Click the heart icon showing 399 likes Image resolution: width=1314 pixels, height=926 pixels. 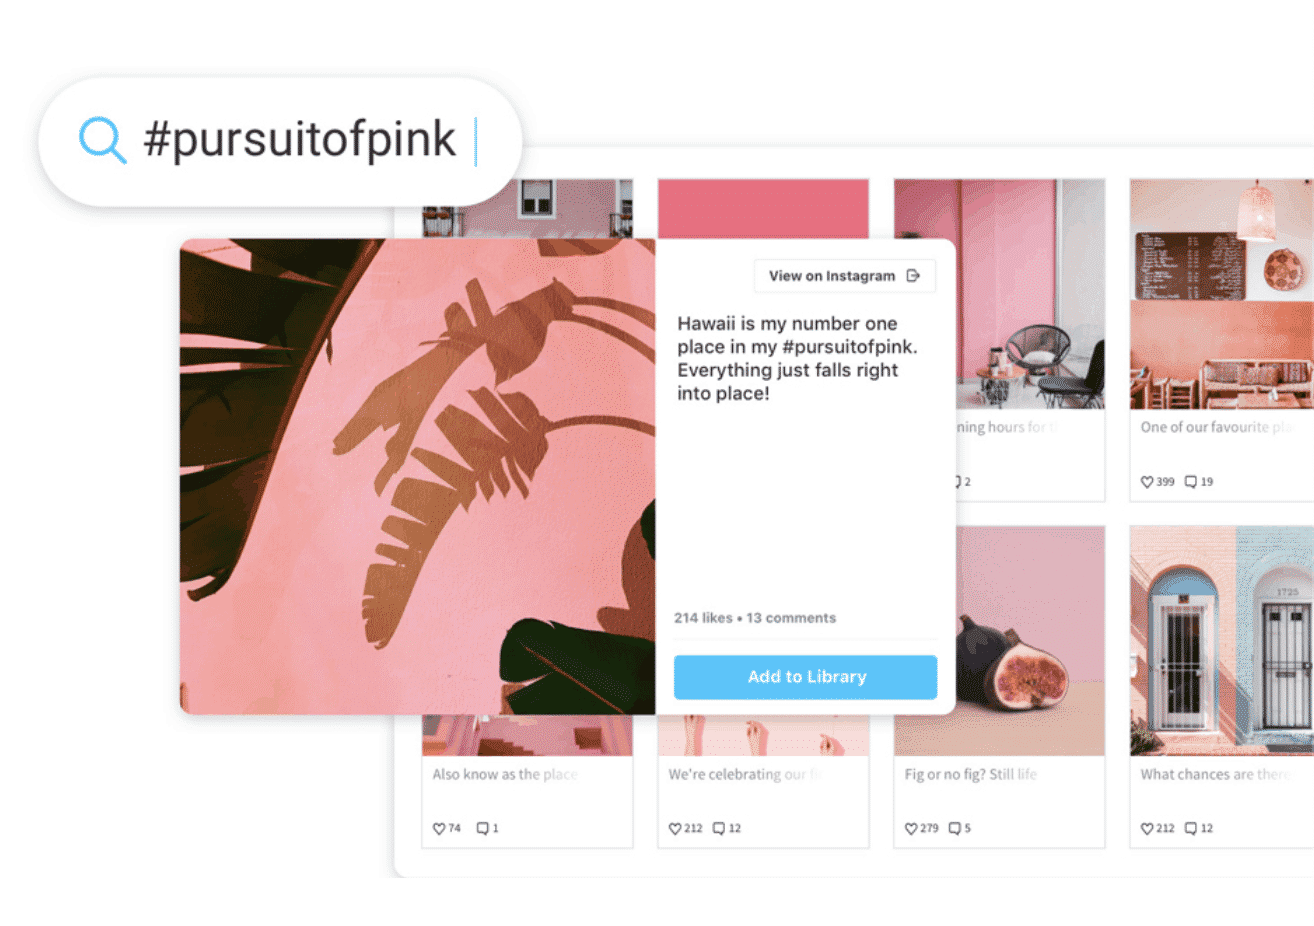pyautogui.click(x=1147, y=482)
